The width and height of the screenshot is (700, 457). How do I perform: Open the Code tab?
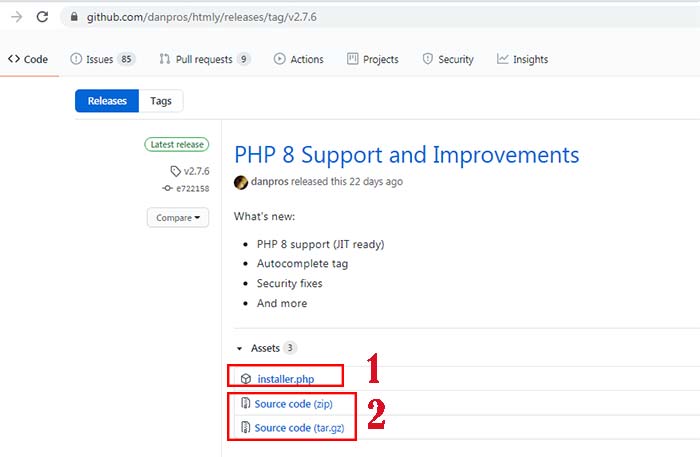point(28,59)
